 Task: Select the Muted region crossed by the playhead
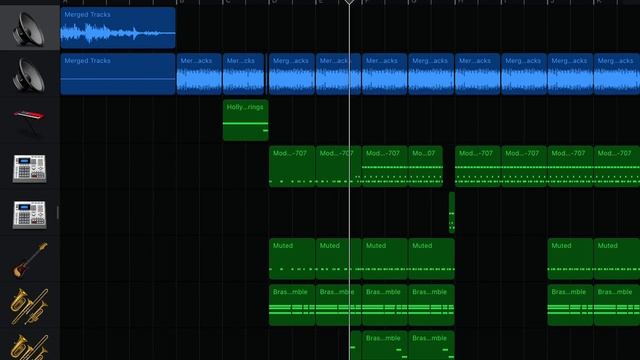(338, 259)
